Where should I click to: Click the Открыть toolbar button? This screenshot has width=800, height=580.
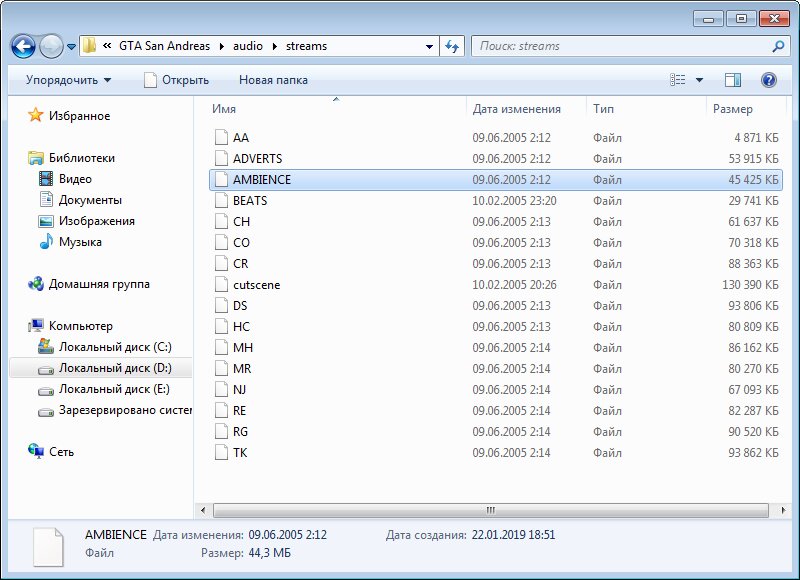coord(177,80)
